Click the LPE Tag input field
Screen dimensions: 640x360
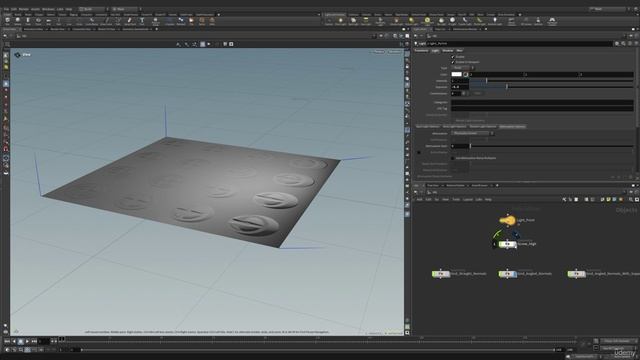pyautogui.click(x=542, y=108)
